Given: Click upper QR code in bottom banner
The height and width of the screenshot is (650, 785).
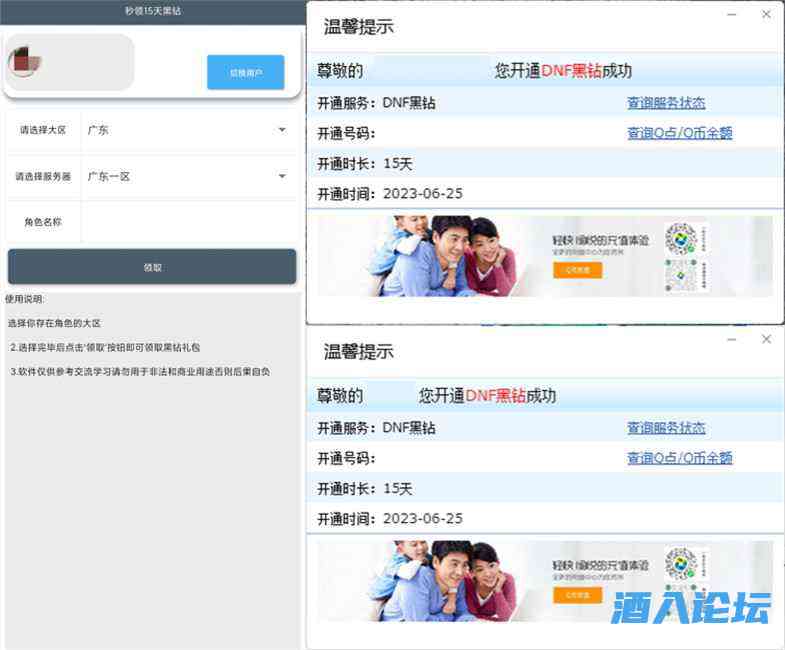Looking at the screenshot, I should tap(680, 563).
